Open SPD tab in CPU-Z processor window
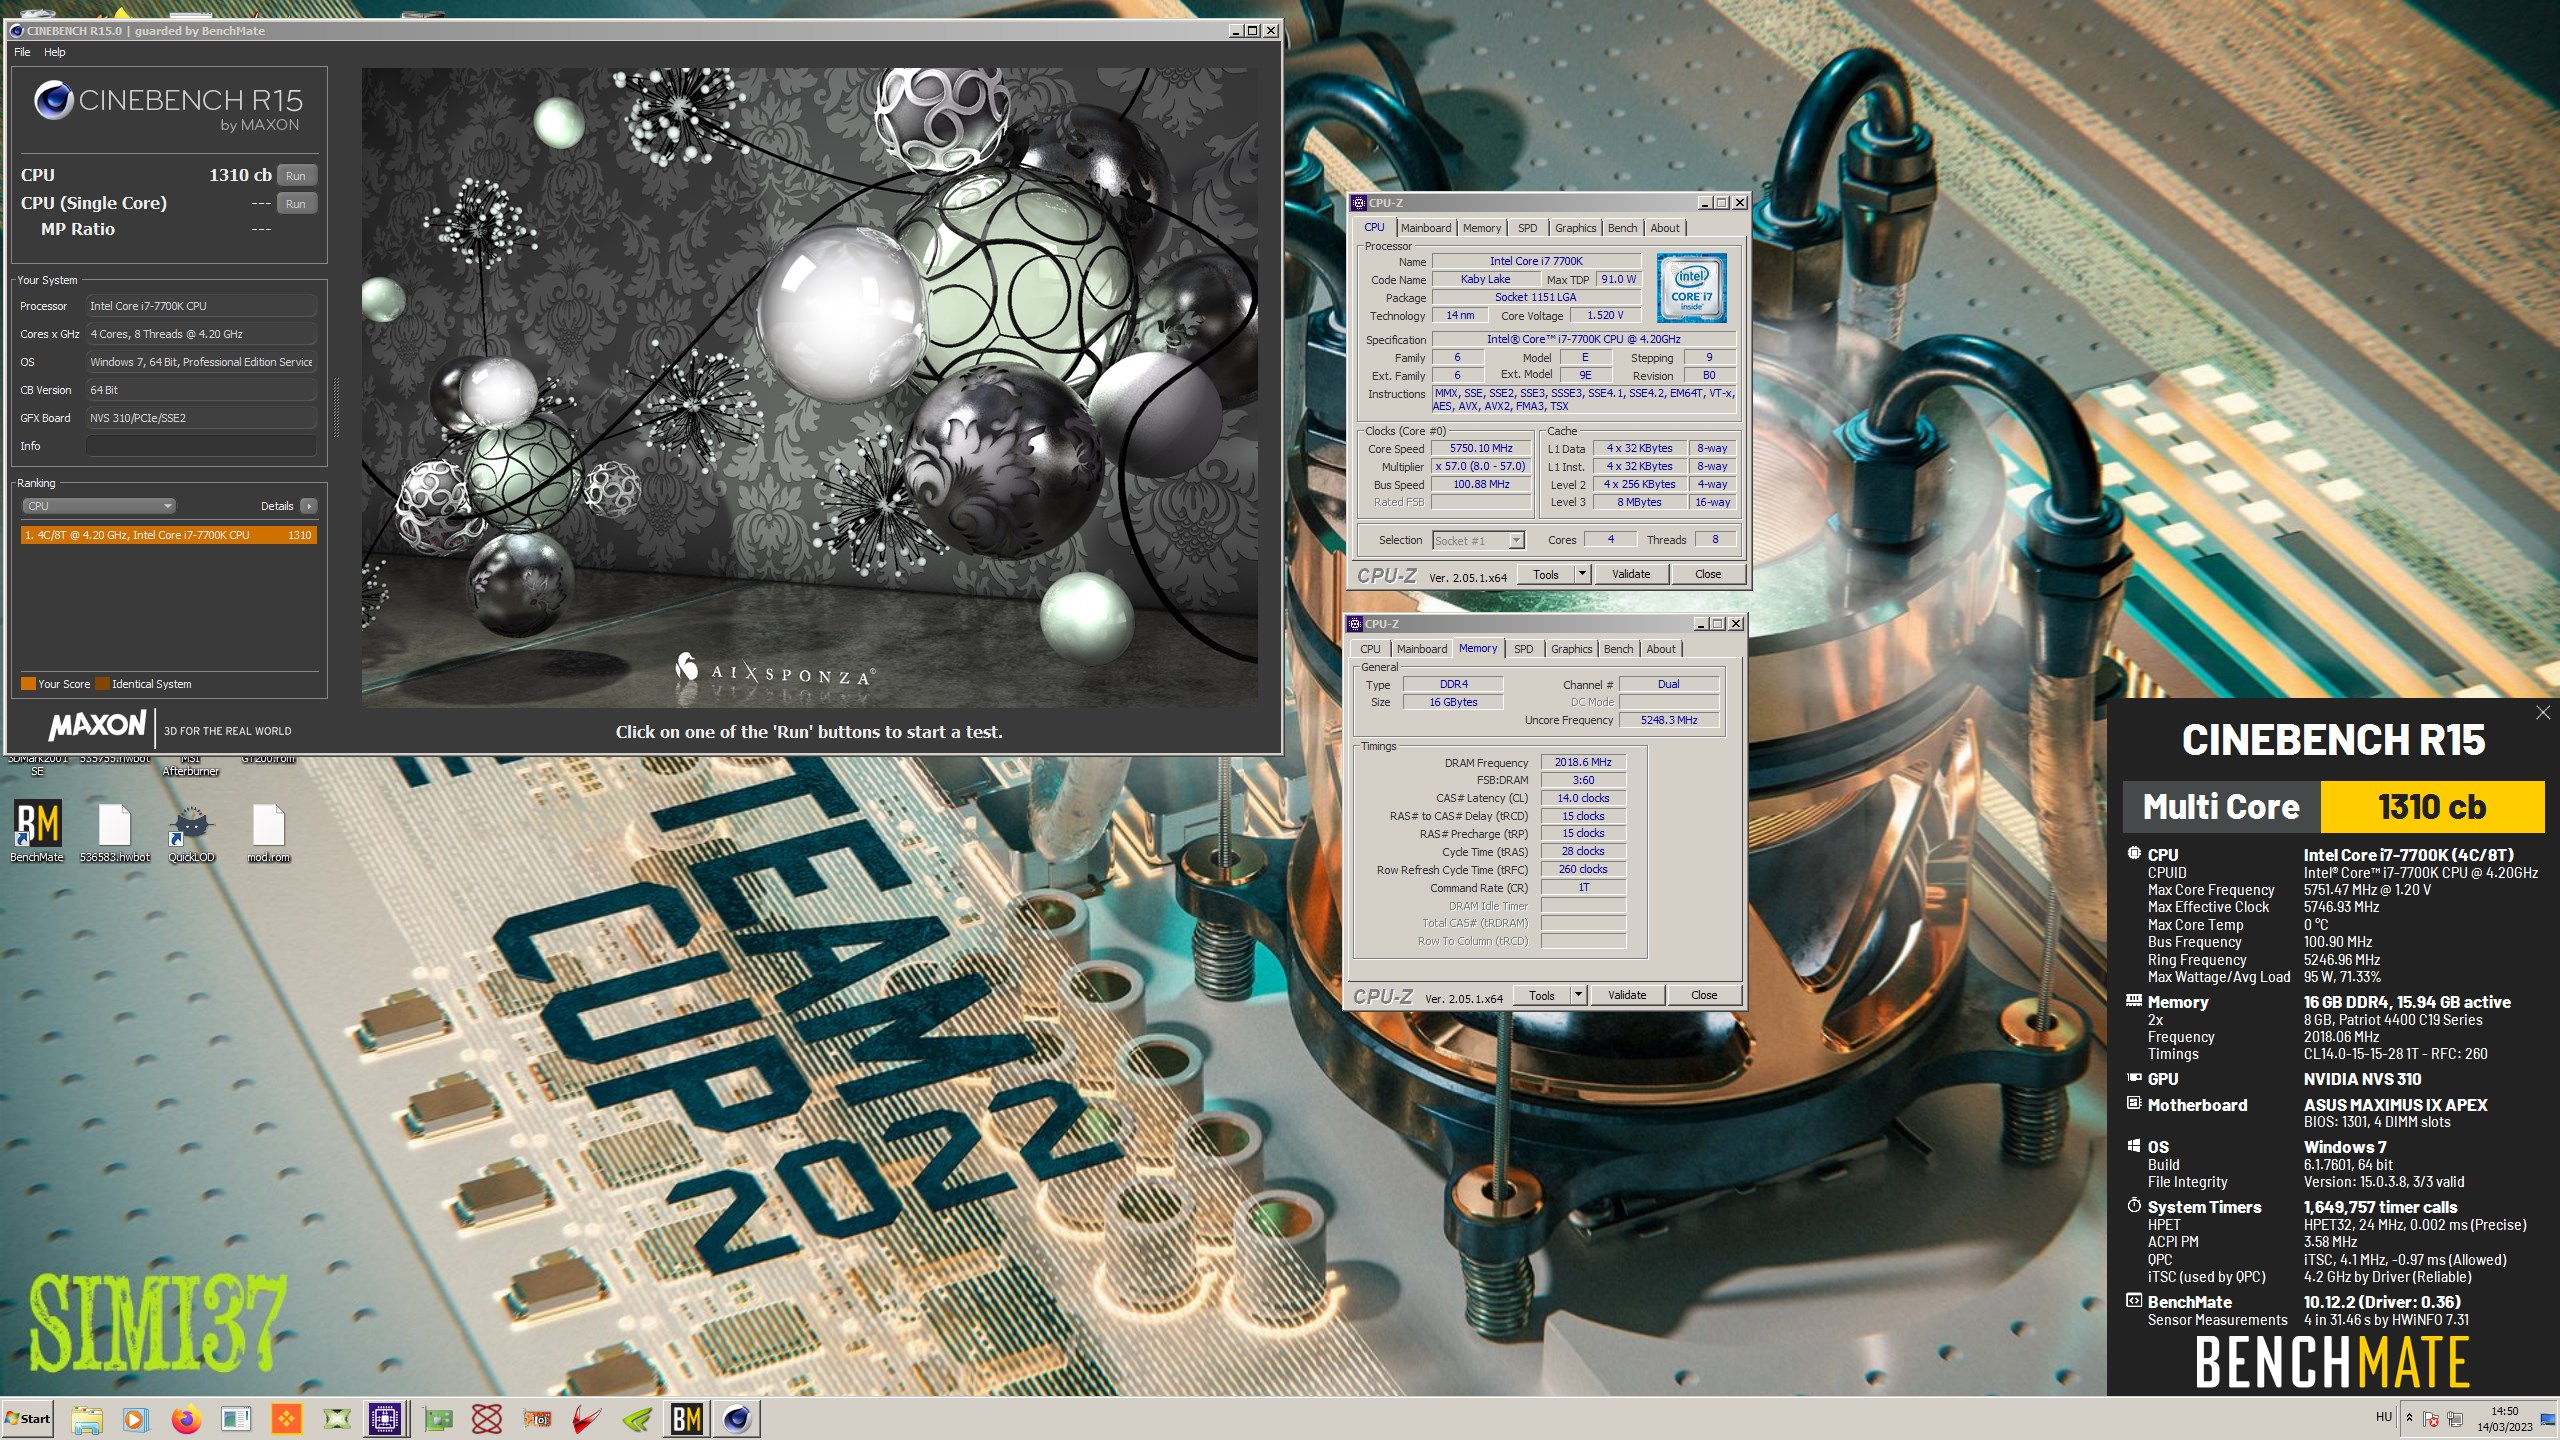The image size is (2560, 1440). (1527, 228)
